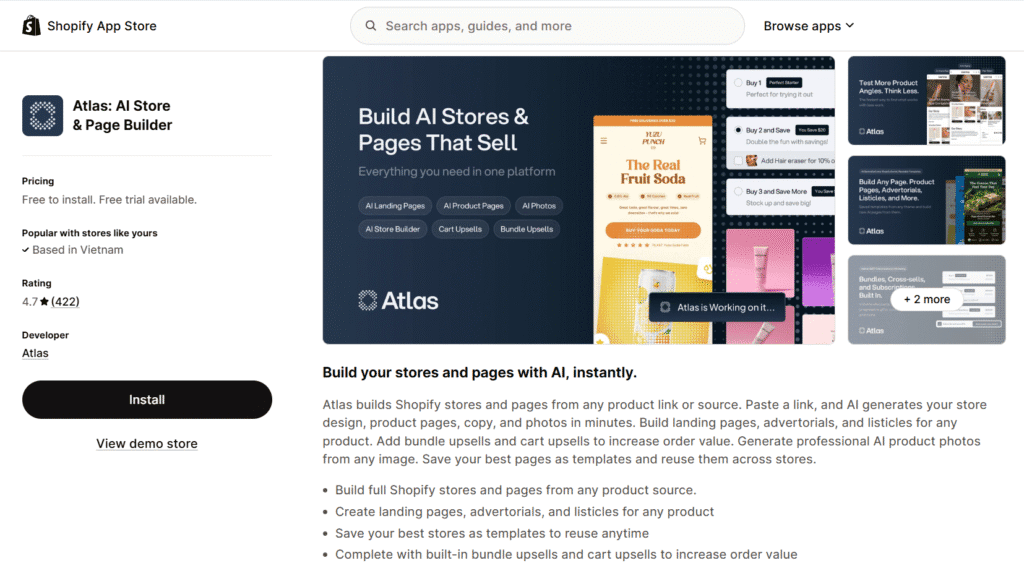This screenshot has width=1024, height=563.
Task: Click the AI Landing Pages pill in the banner
Action: pos(395,206)
